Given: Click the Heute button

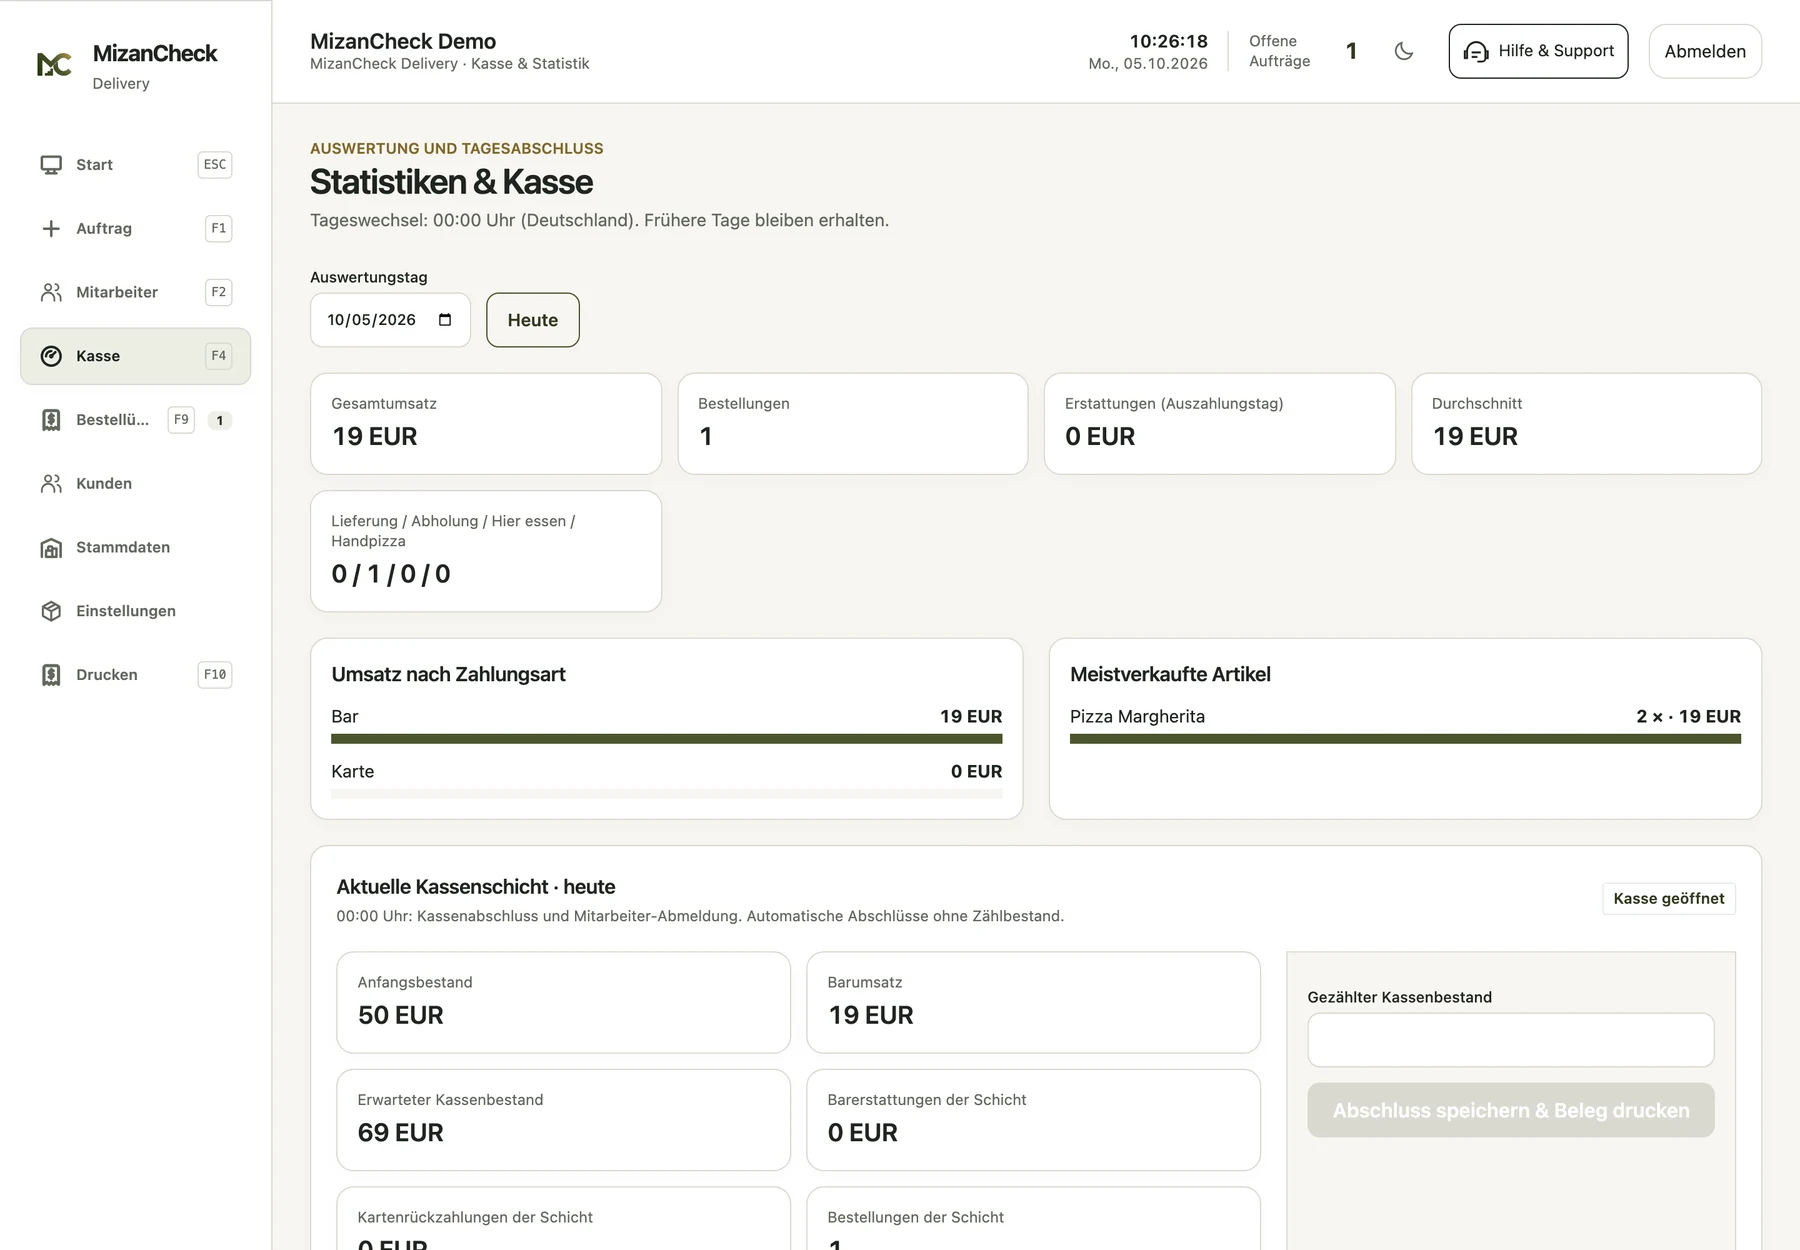Looking at the screenshot, I should 533,320.
